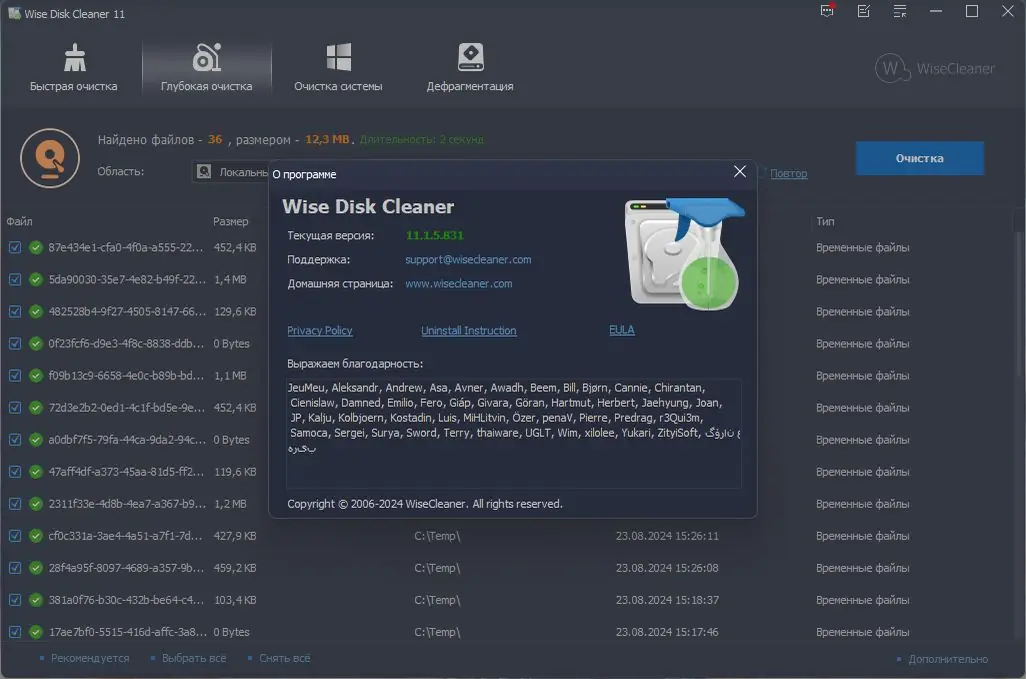The width and height of the screenshot is (1026, 679).
Task: Select file name 381a0f76-b30c-432b-be64-c4
Action: 126,600
